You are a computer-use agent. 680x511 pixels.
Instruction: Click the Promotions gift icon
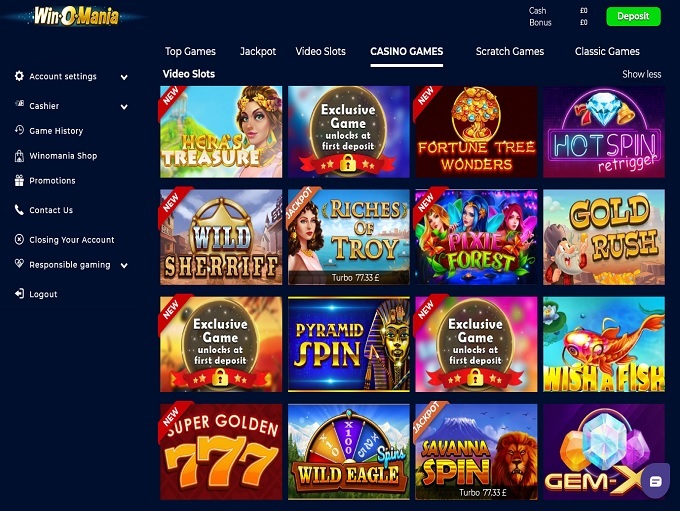click(19, 180)
